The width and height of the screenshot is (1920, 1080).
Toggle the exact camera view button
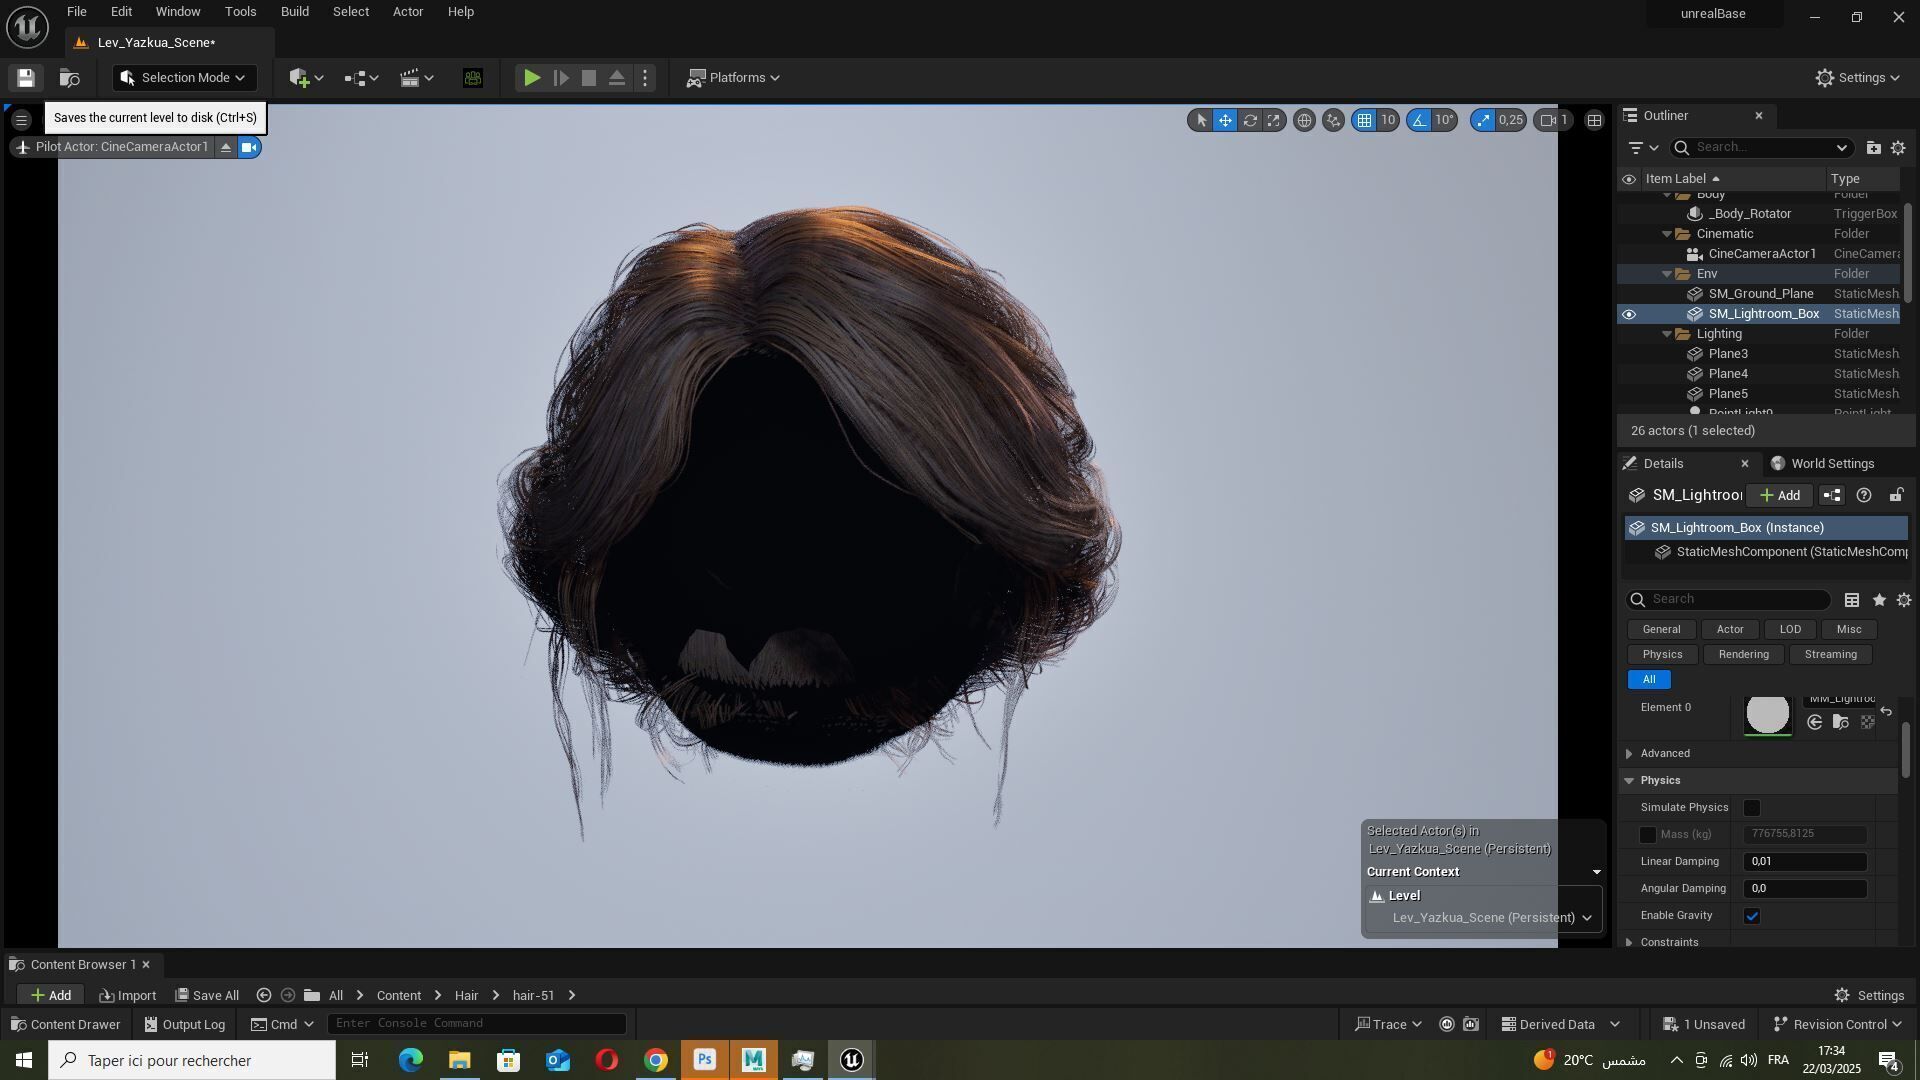(249, 148)
